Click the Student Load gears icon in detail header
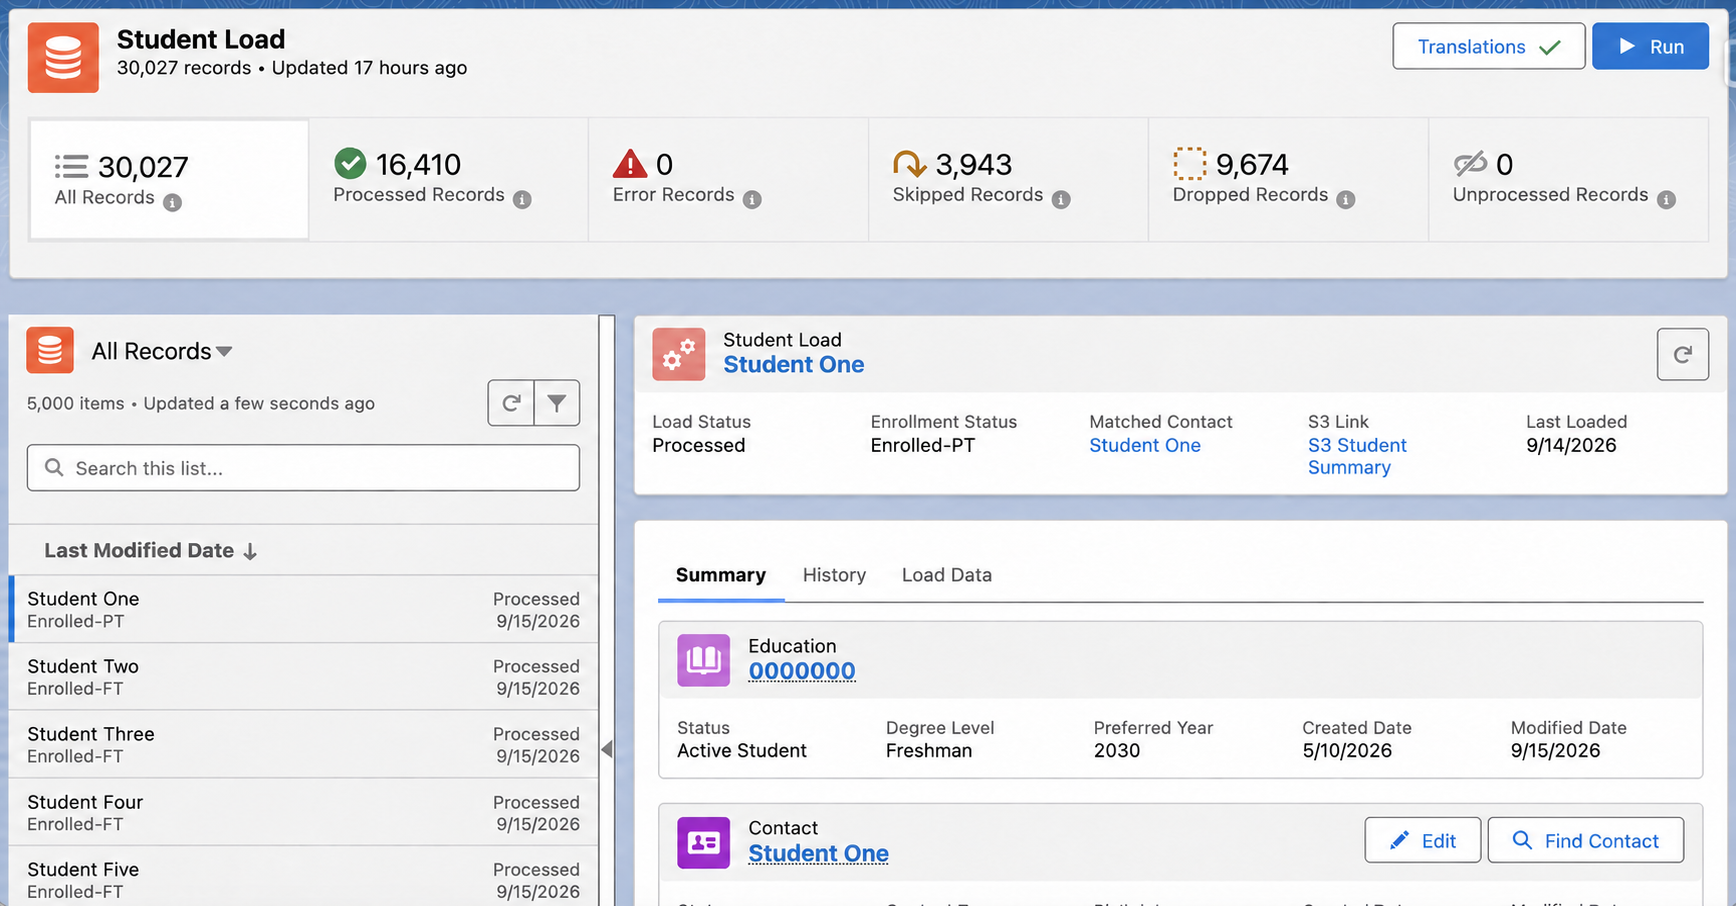1736x906 pixels. pos(679,354)
